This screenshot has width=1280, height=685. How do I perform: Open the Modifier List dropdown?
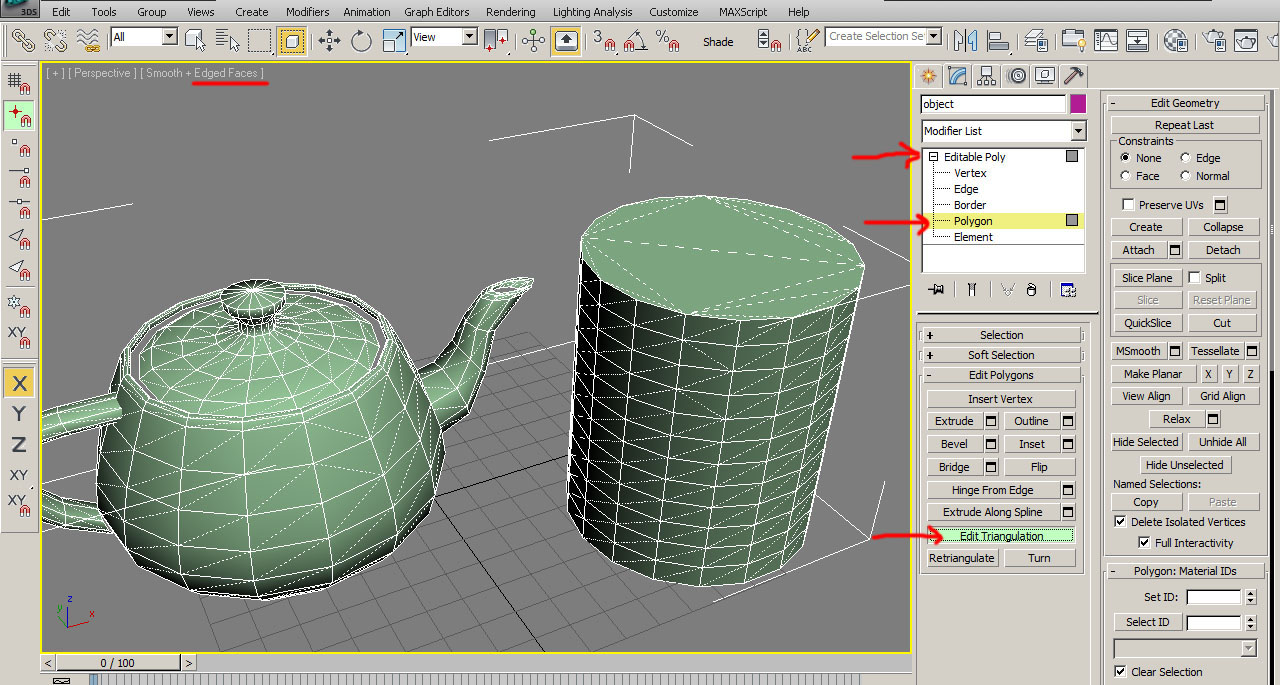coord(1077,131)
